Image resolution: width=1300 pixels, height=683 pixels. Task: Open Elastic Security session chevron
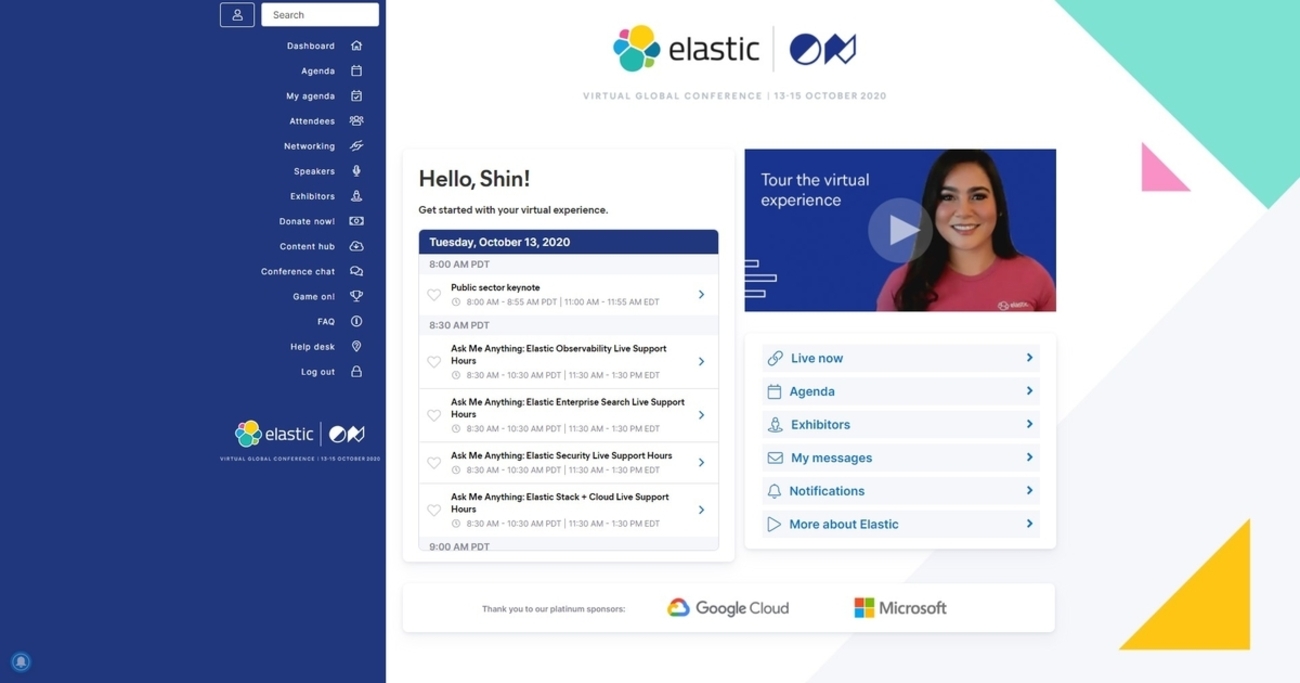click(x=701, y=463)
